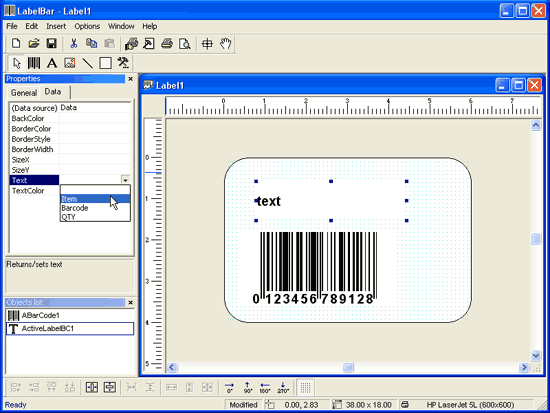Open the Options menu
Image resolution: width=550 pixels, height=413 pixels.
[87, 26]
